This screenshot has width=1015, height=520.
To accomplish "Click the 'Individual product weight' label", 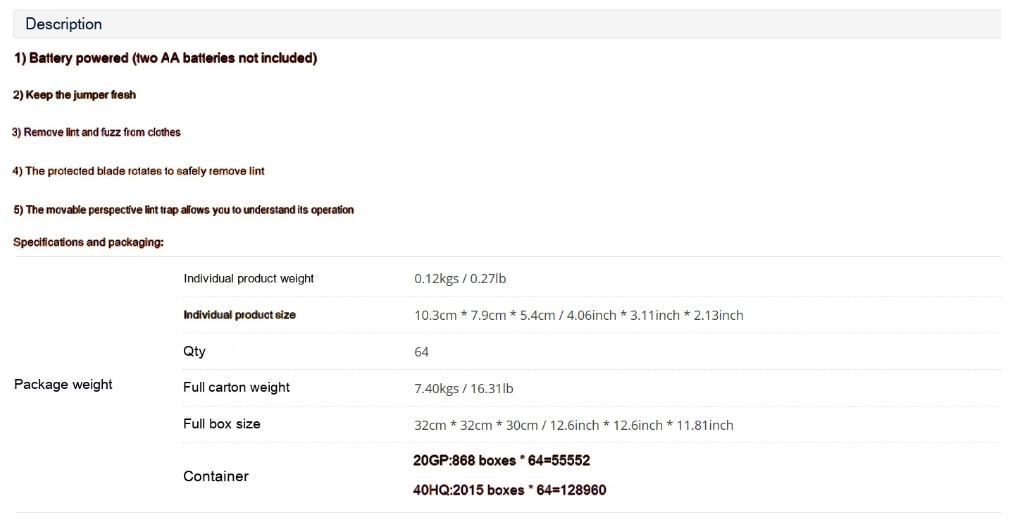I will tap(249, 278).
